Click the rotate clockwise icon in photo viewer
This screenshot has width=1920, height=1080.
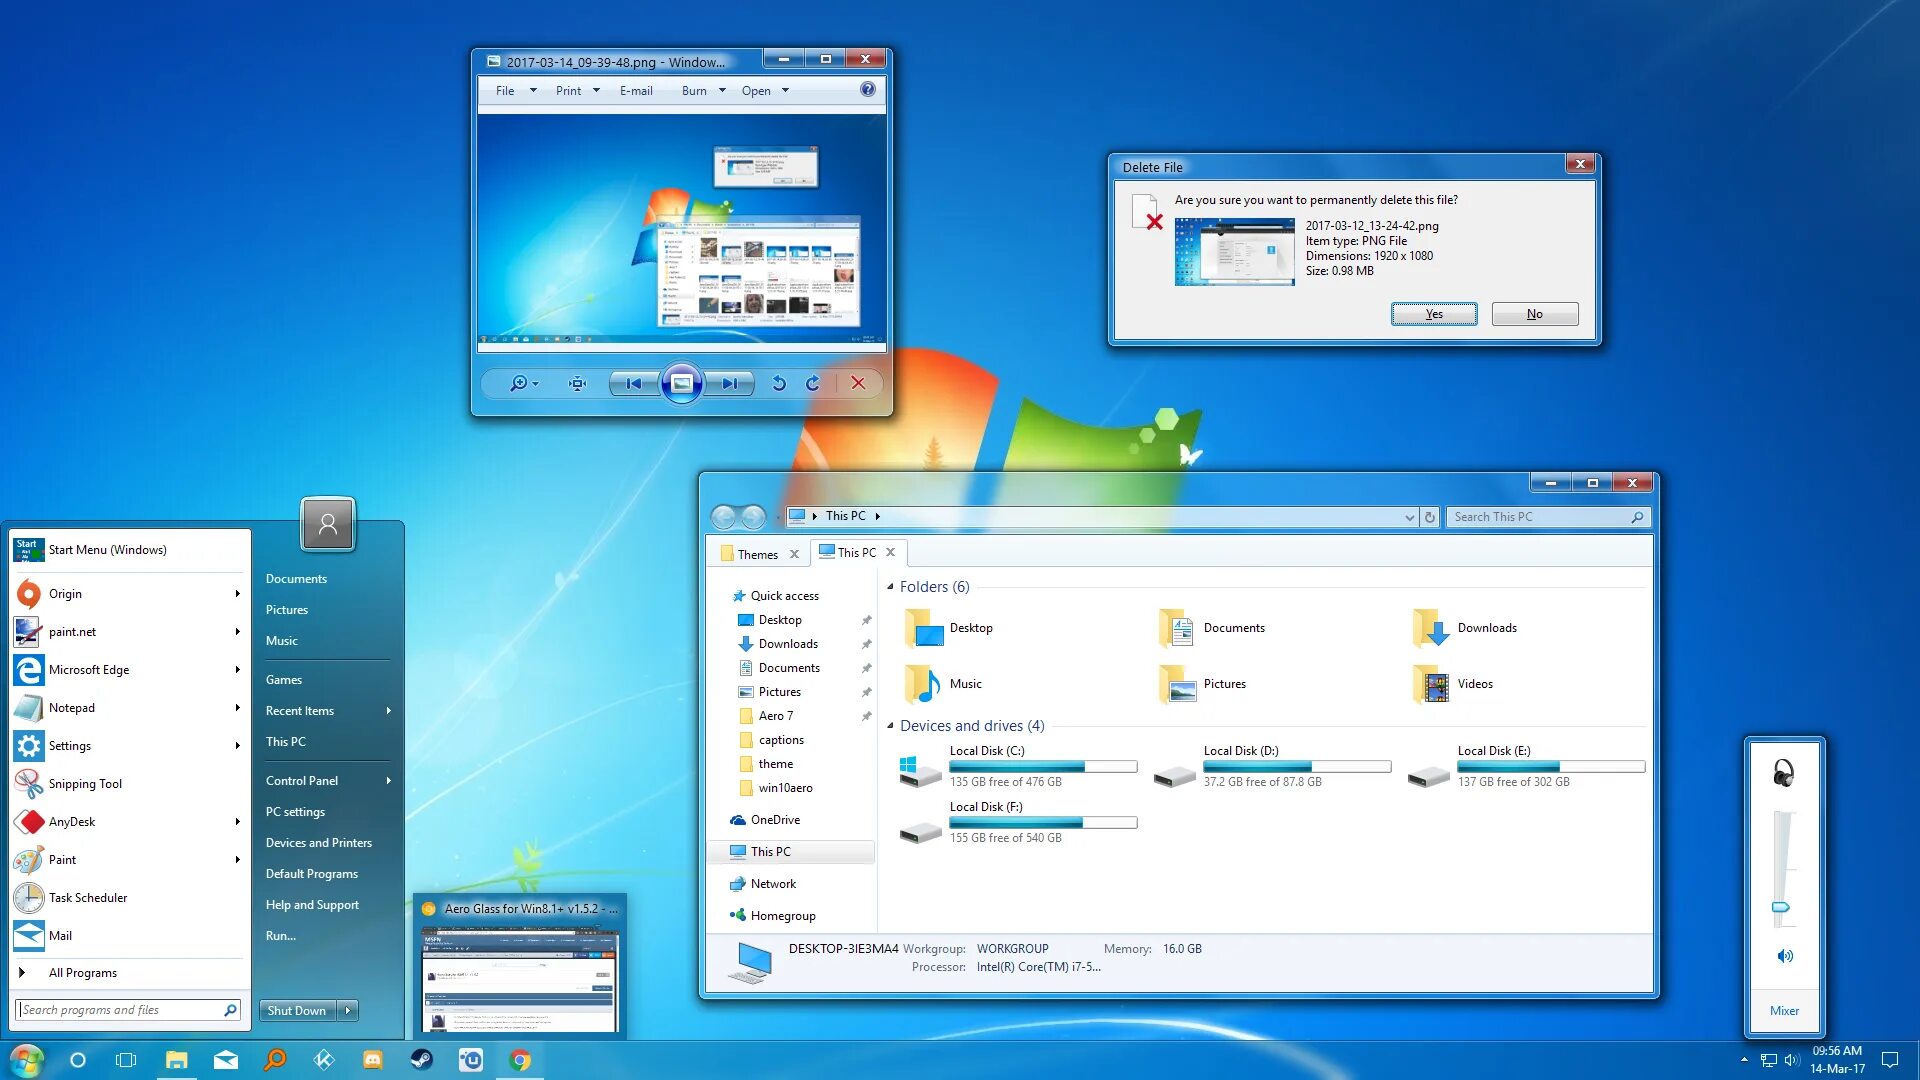(x=812, y=383)
